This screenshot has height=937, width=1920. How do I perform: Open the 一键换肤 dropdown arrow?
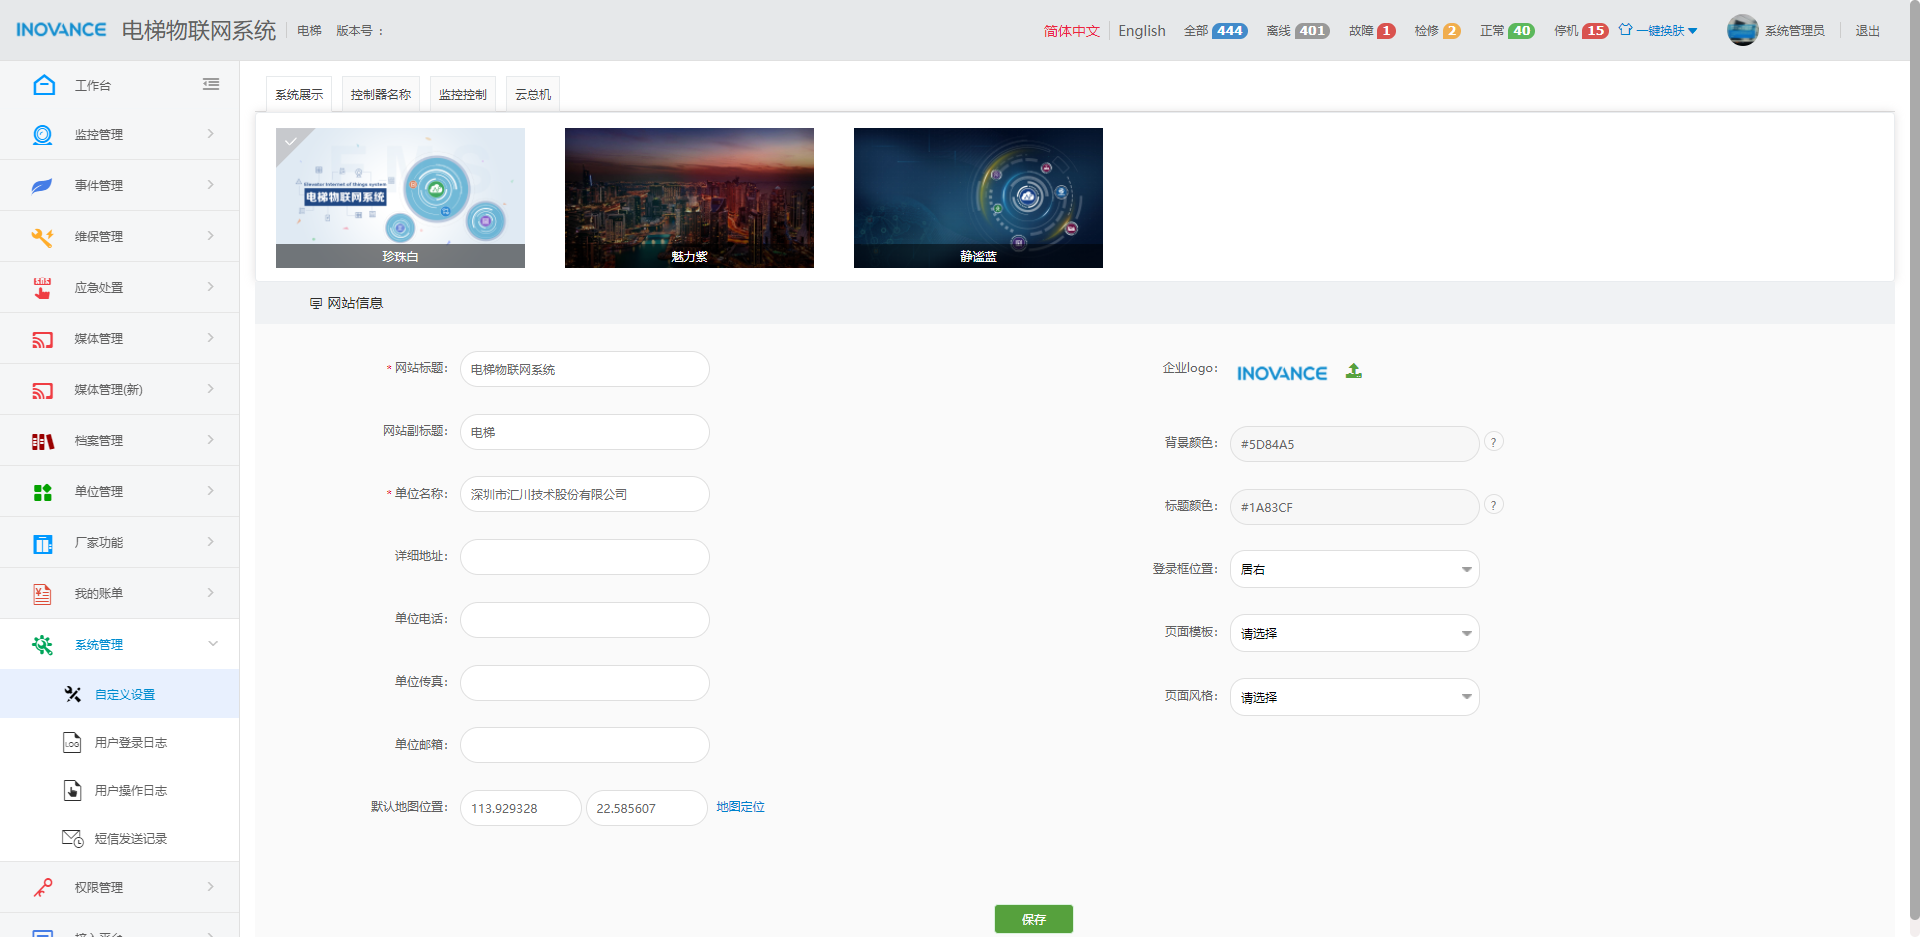1692,31
